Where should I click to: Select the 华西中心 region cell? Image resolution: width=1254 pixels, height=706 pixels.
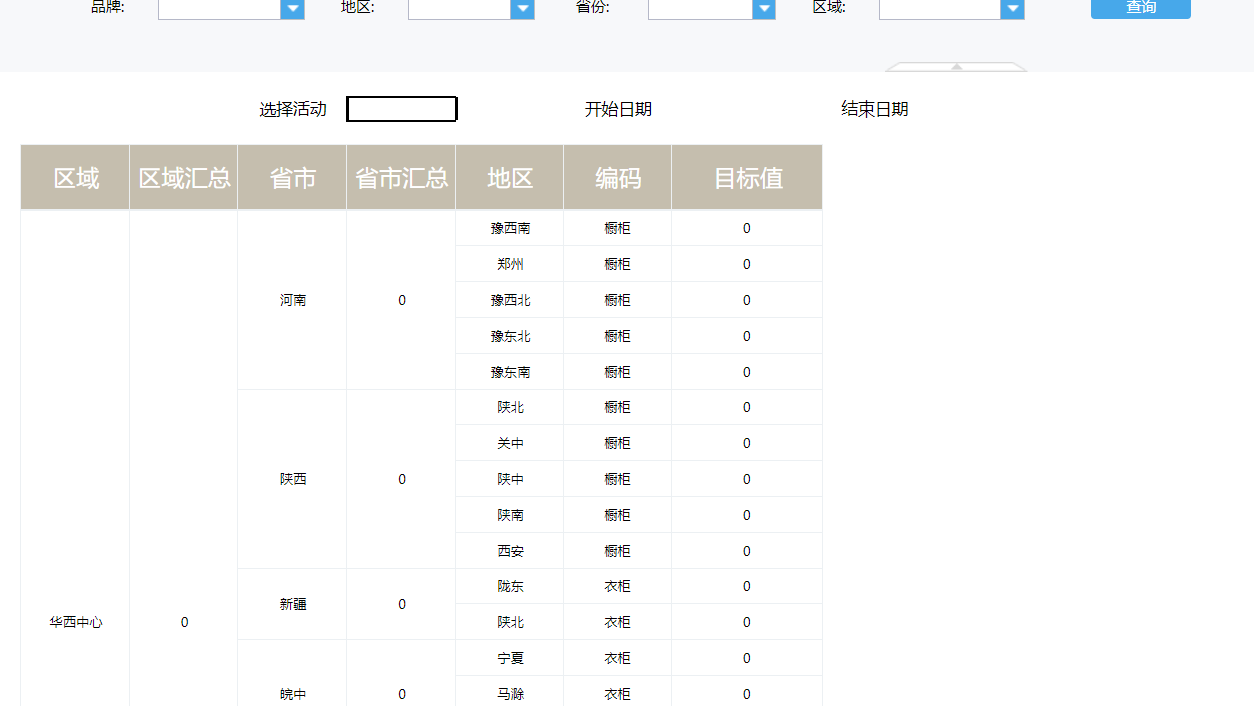pos(76,622)
